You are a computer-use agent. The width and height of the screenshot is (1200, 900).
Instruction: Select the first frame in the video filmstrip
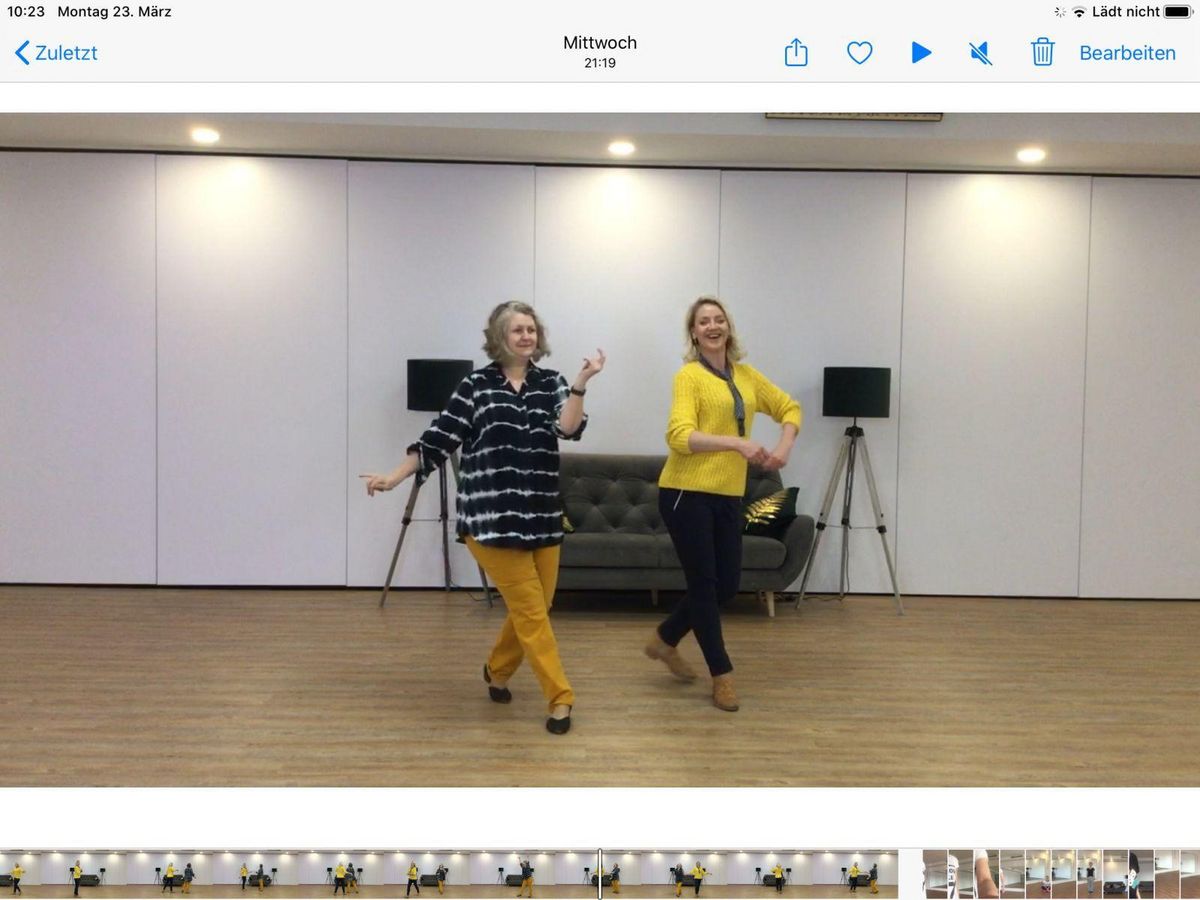tap(20, 874)
